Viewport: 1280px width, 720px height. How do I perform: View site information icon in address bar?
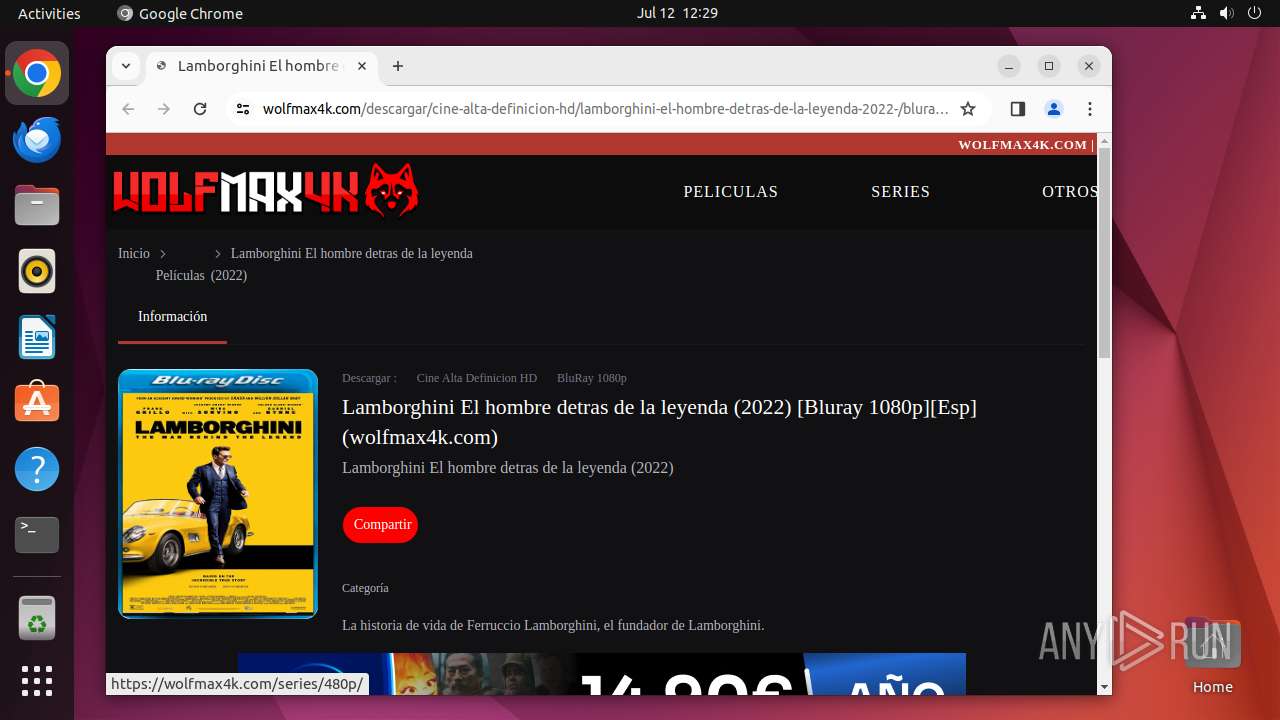[242, 109]
